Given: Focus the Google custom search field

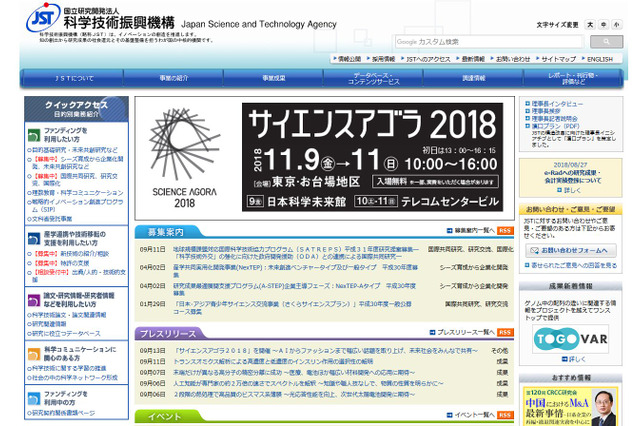Looking at the screenshot, I should pyautogui.click(x=489, y=42).
